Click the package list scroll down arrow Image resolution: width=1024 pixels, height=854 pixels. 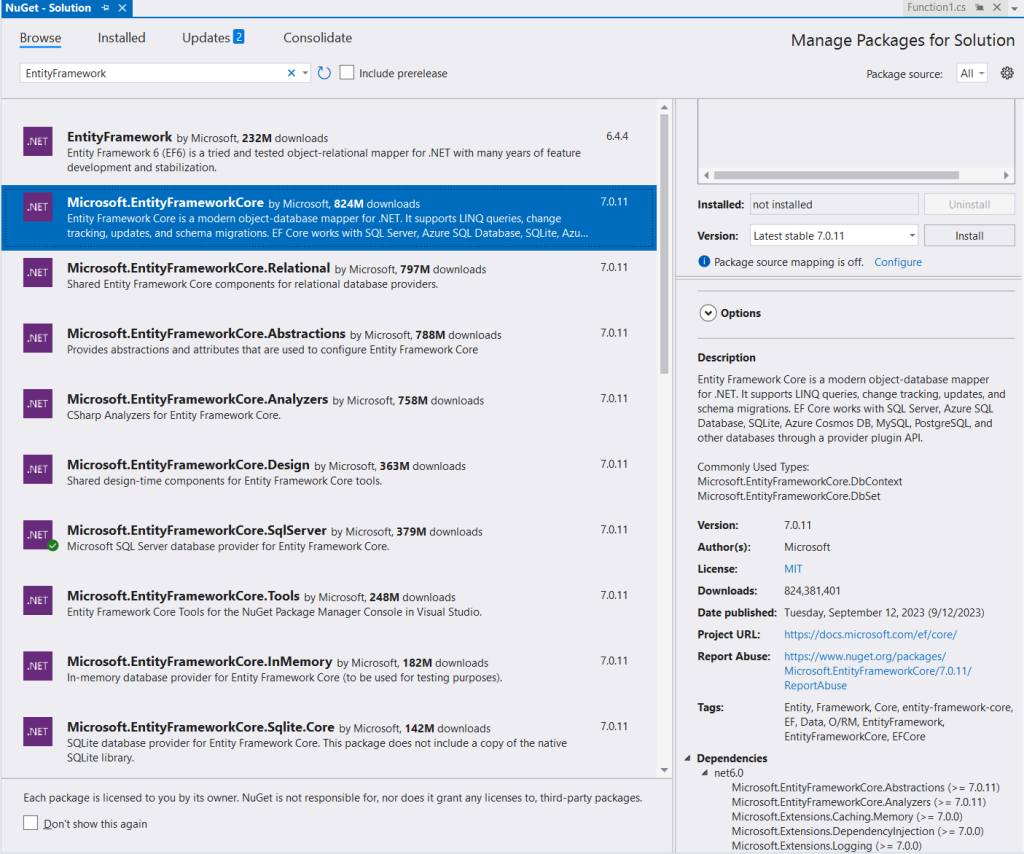[664, 770]
